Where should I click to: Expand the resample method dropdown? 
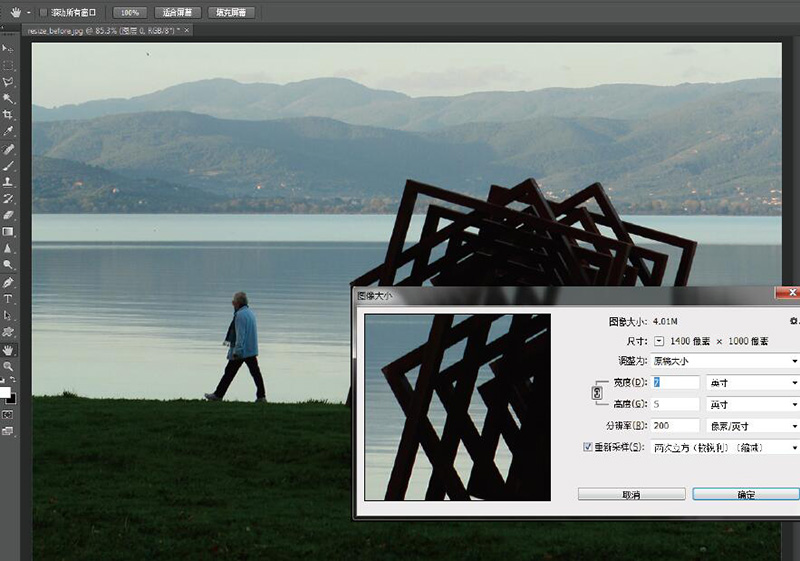[725, 447]
